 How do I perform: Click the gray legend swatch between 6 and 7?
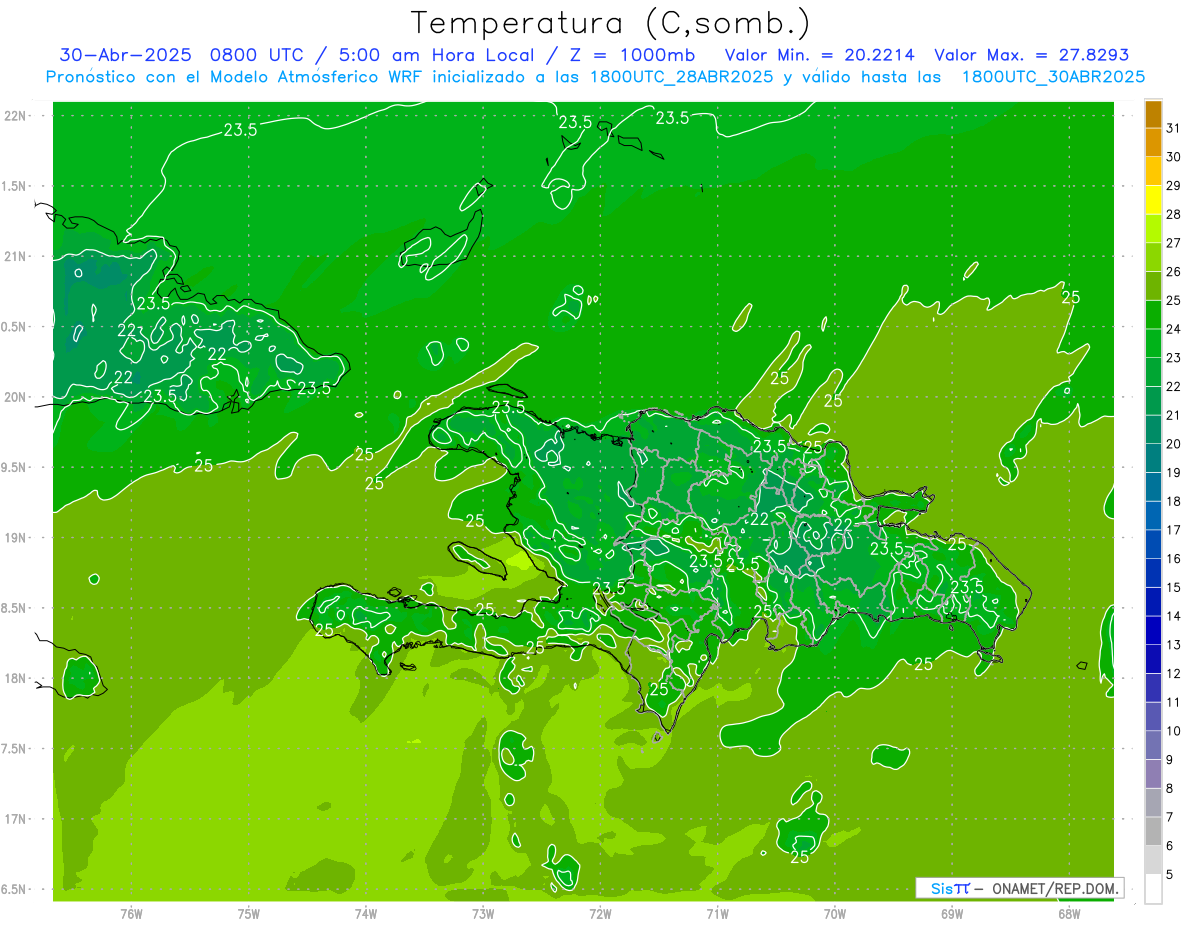(x=1153, y=831)
